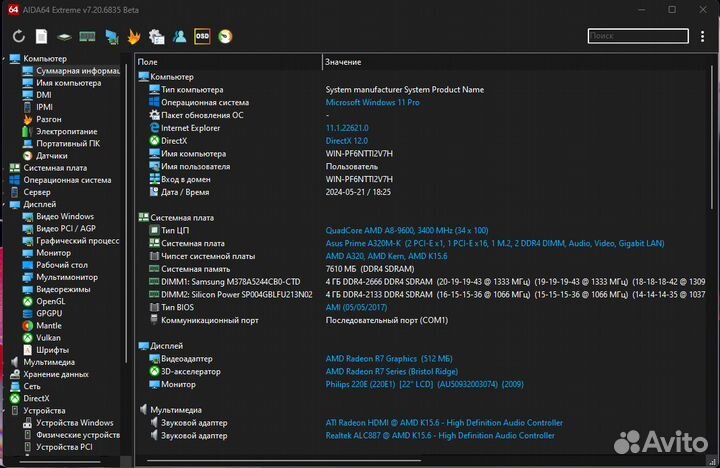Open the sensor gauge toolbar icon
The width and height of the screenshot is (720, 468).
tap(225, 36)
